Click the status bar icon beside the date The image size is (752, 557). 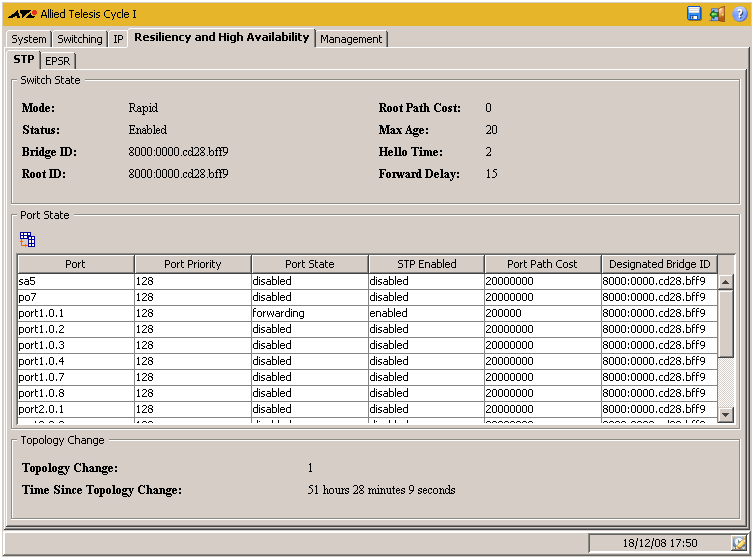tap(739, 543)
